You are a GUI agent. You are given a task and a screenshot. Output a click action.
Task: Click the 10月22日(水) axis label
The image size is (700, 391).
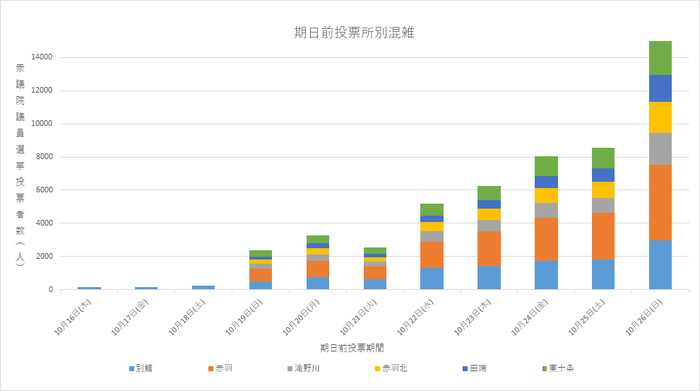click(x=416, y=317)
